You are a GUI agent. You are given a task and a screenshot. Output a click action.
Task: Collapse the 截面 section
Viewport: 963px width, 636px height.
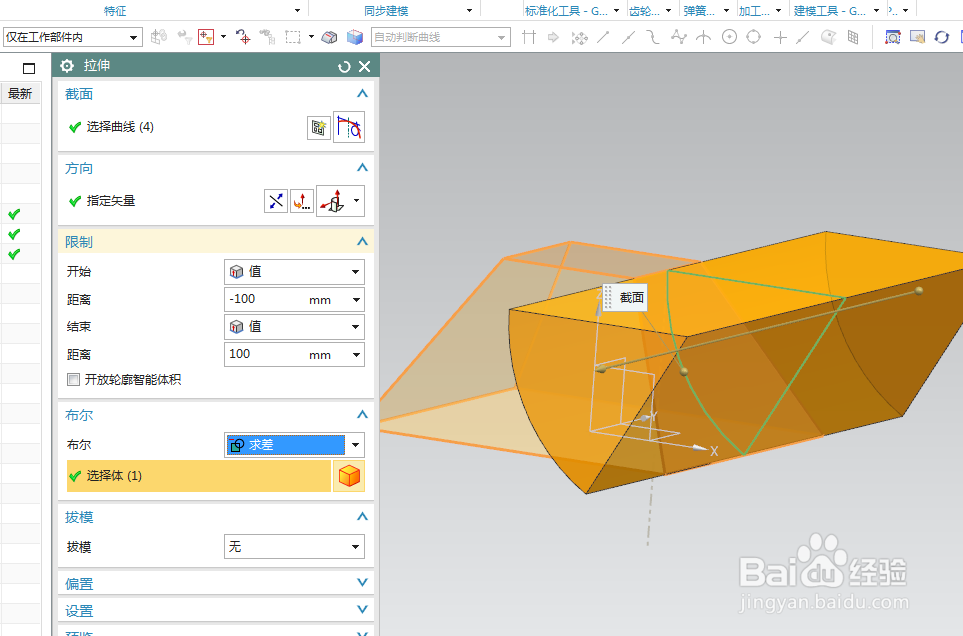[x=362, y=93]
